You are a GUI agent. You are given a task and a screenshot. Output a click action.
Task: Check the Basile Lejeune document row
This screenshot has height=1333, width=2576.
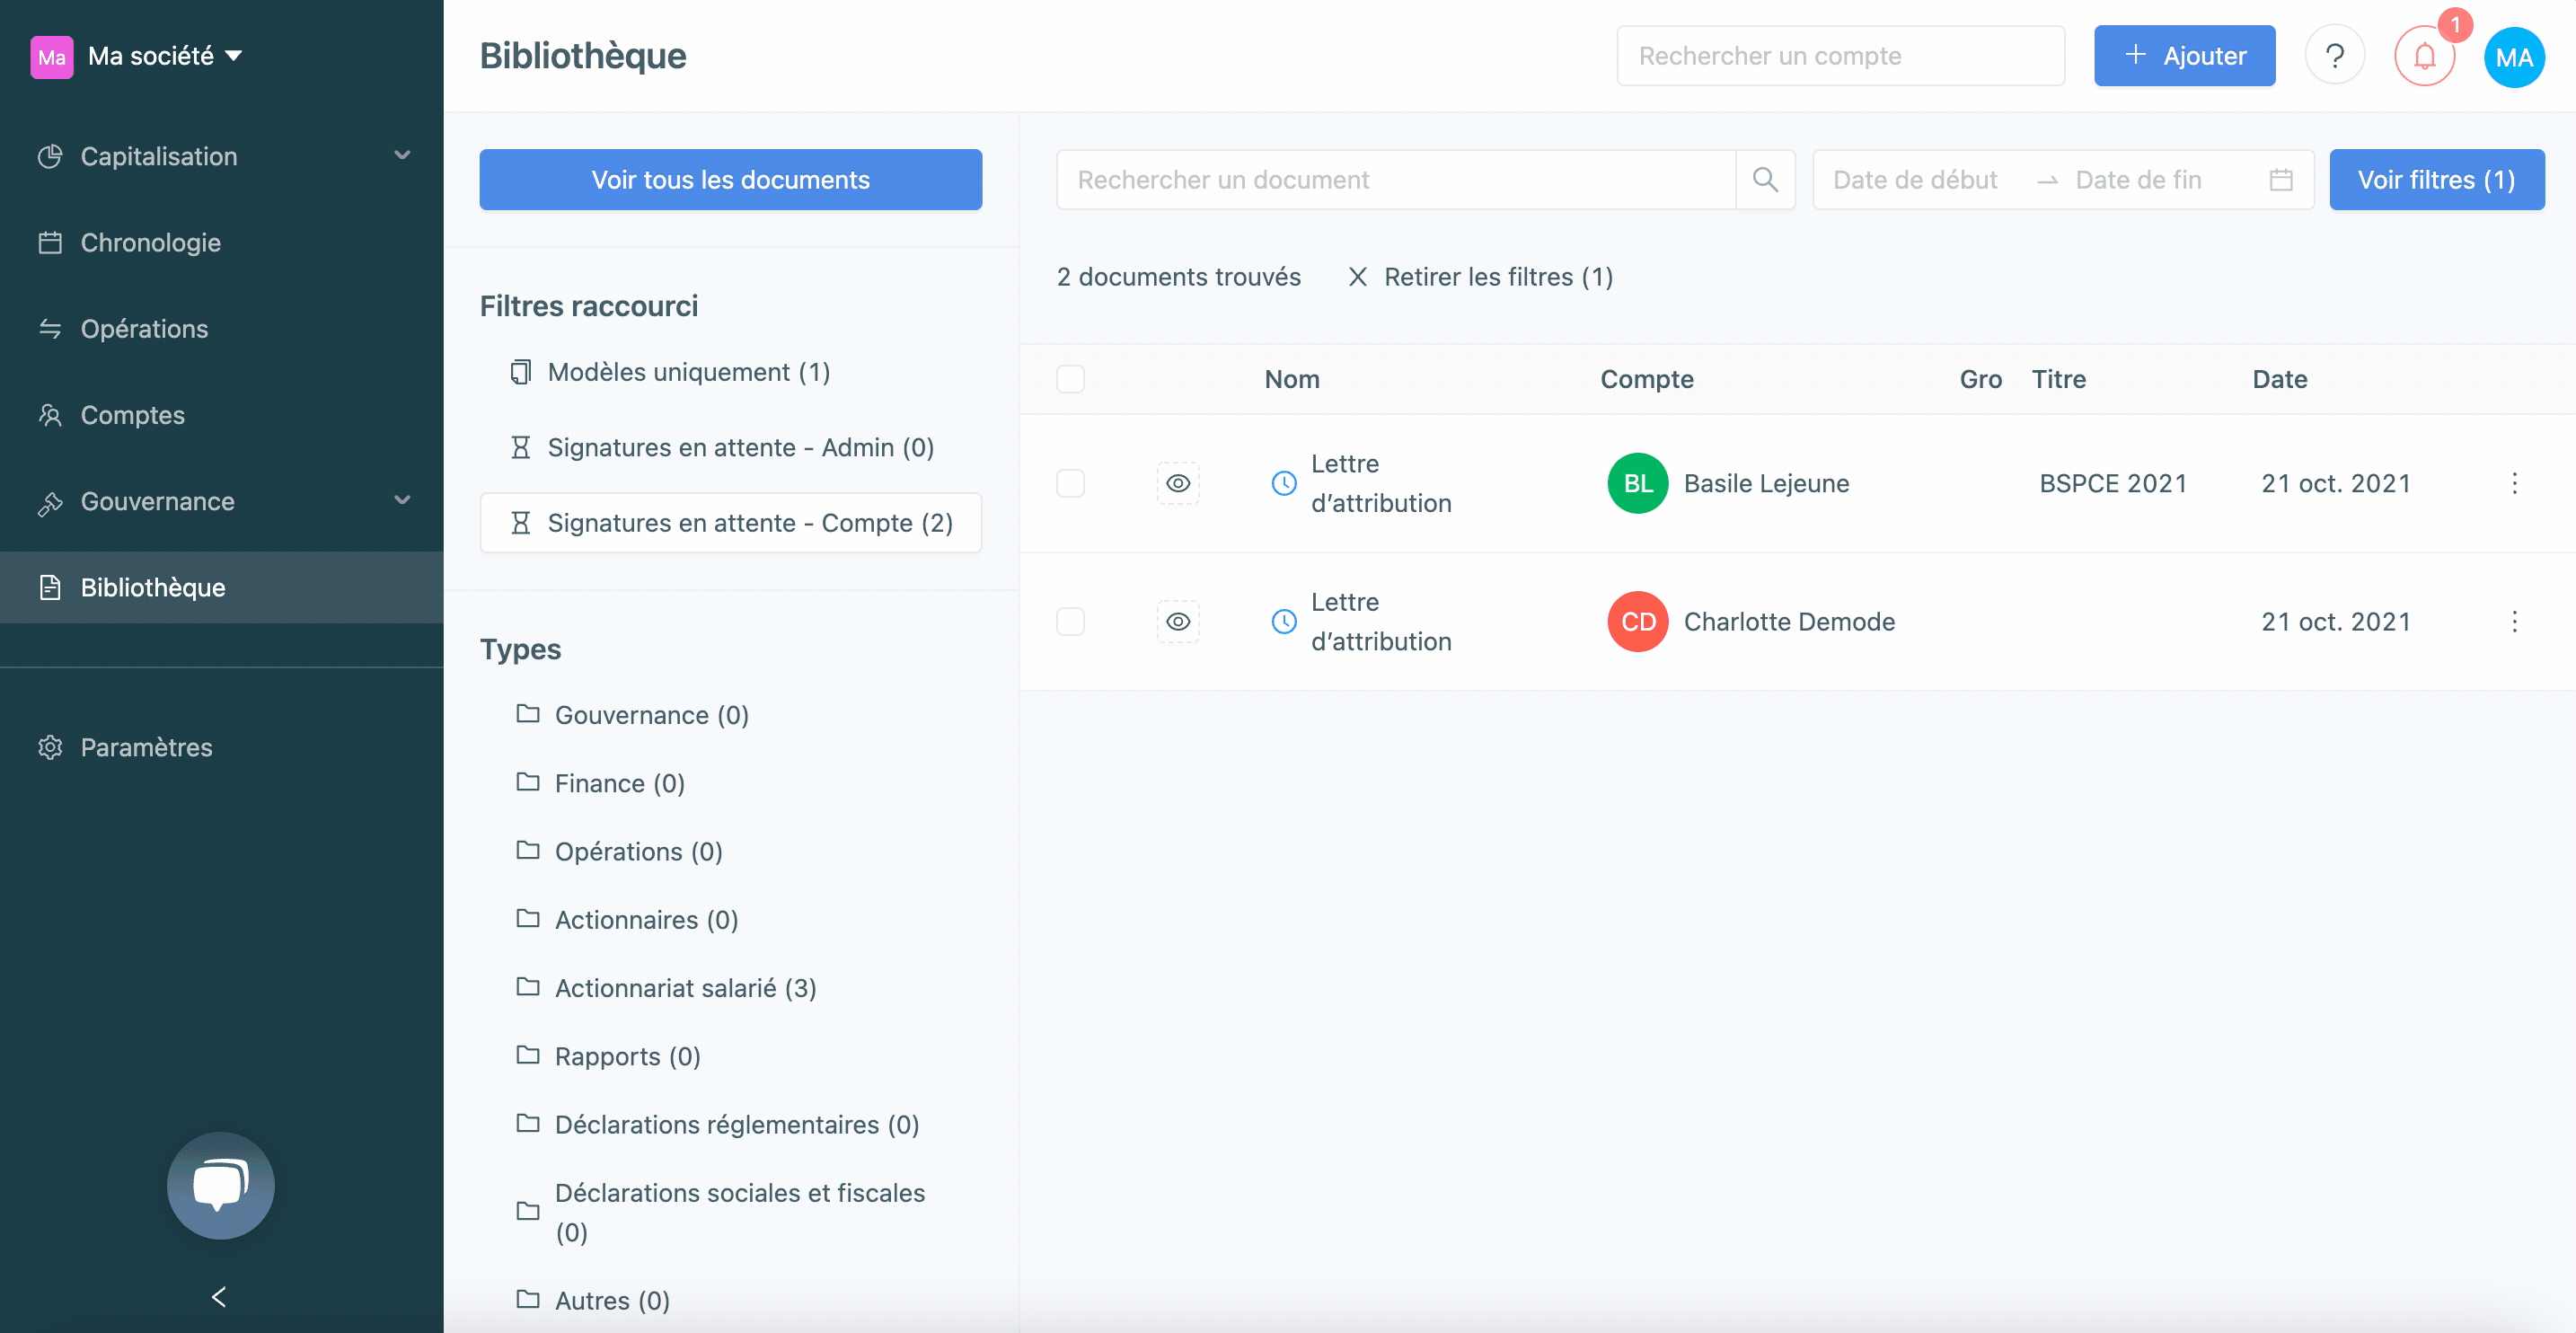(1070, 484)
